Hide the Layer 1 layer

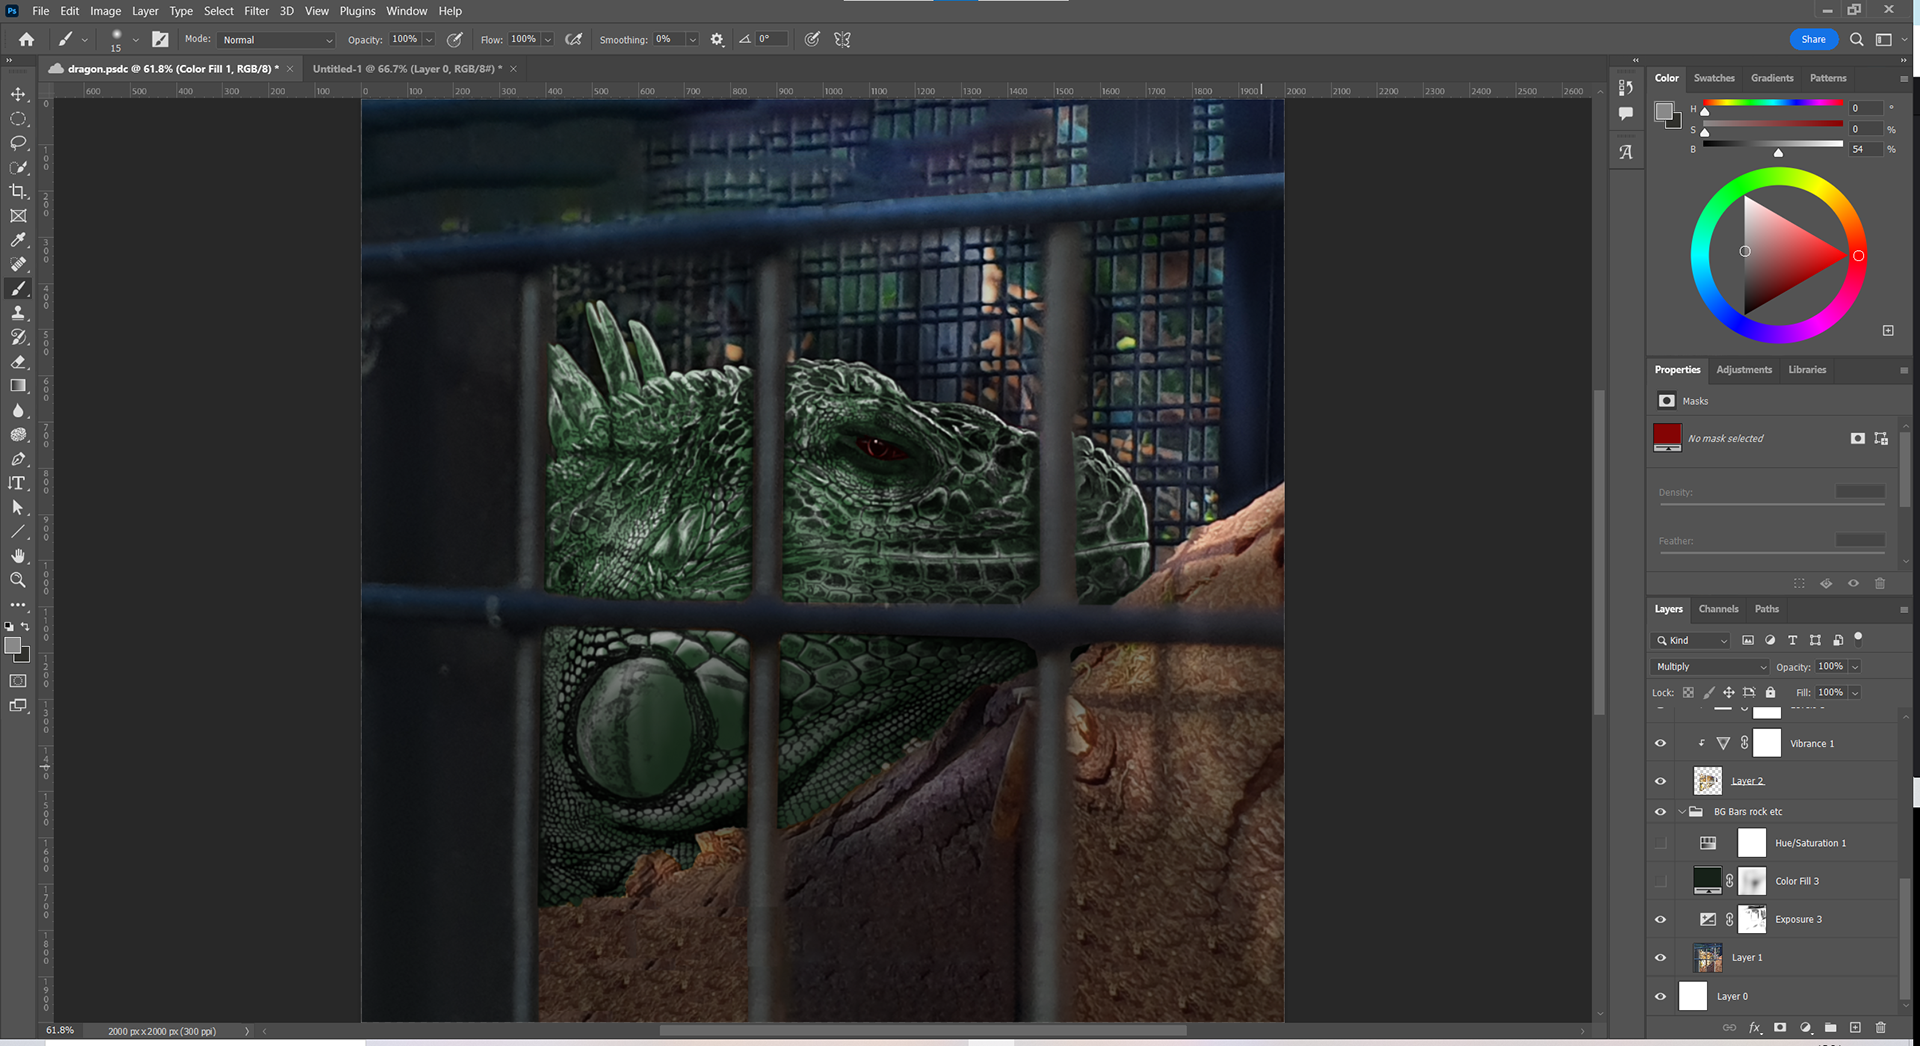(x=1660, y=958)
